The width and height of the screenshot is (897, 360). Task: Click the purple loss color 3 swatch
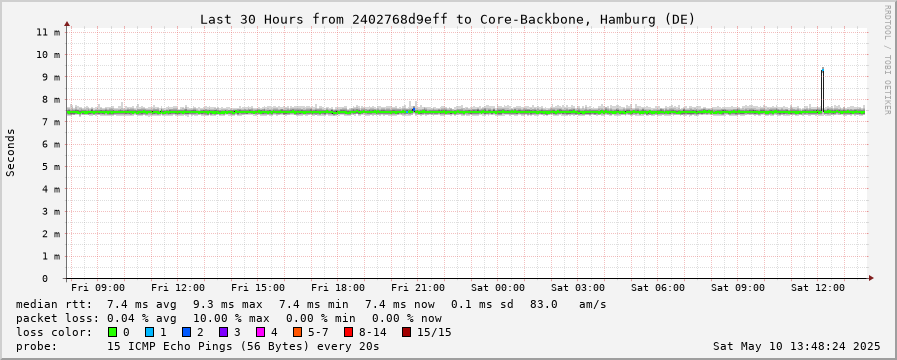[223, 332]
